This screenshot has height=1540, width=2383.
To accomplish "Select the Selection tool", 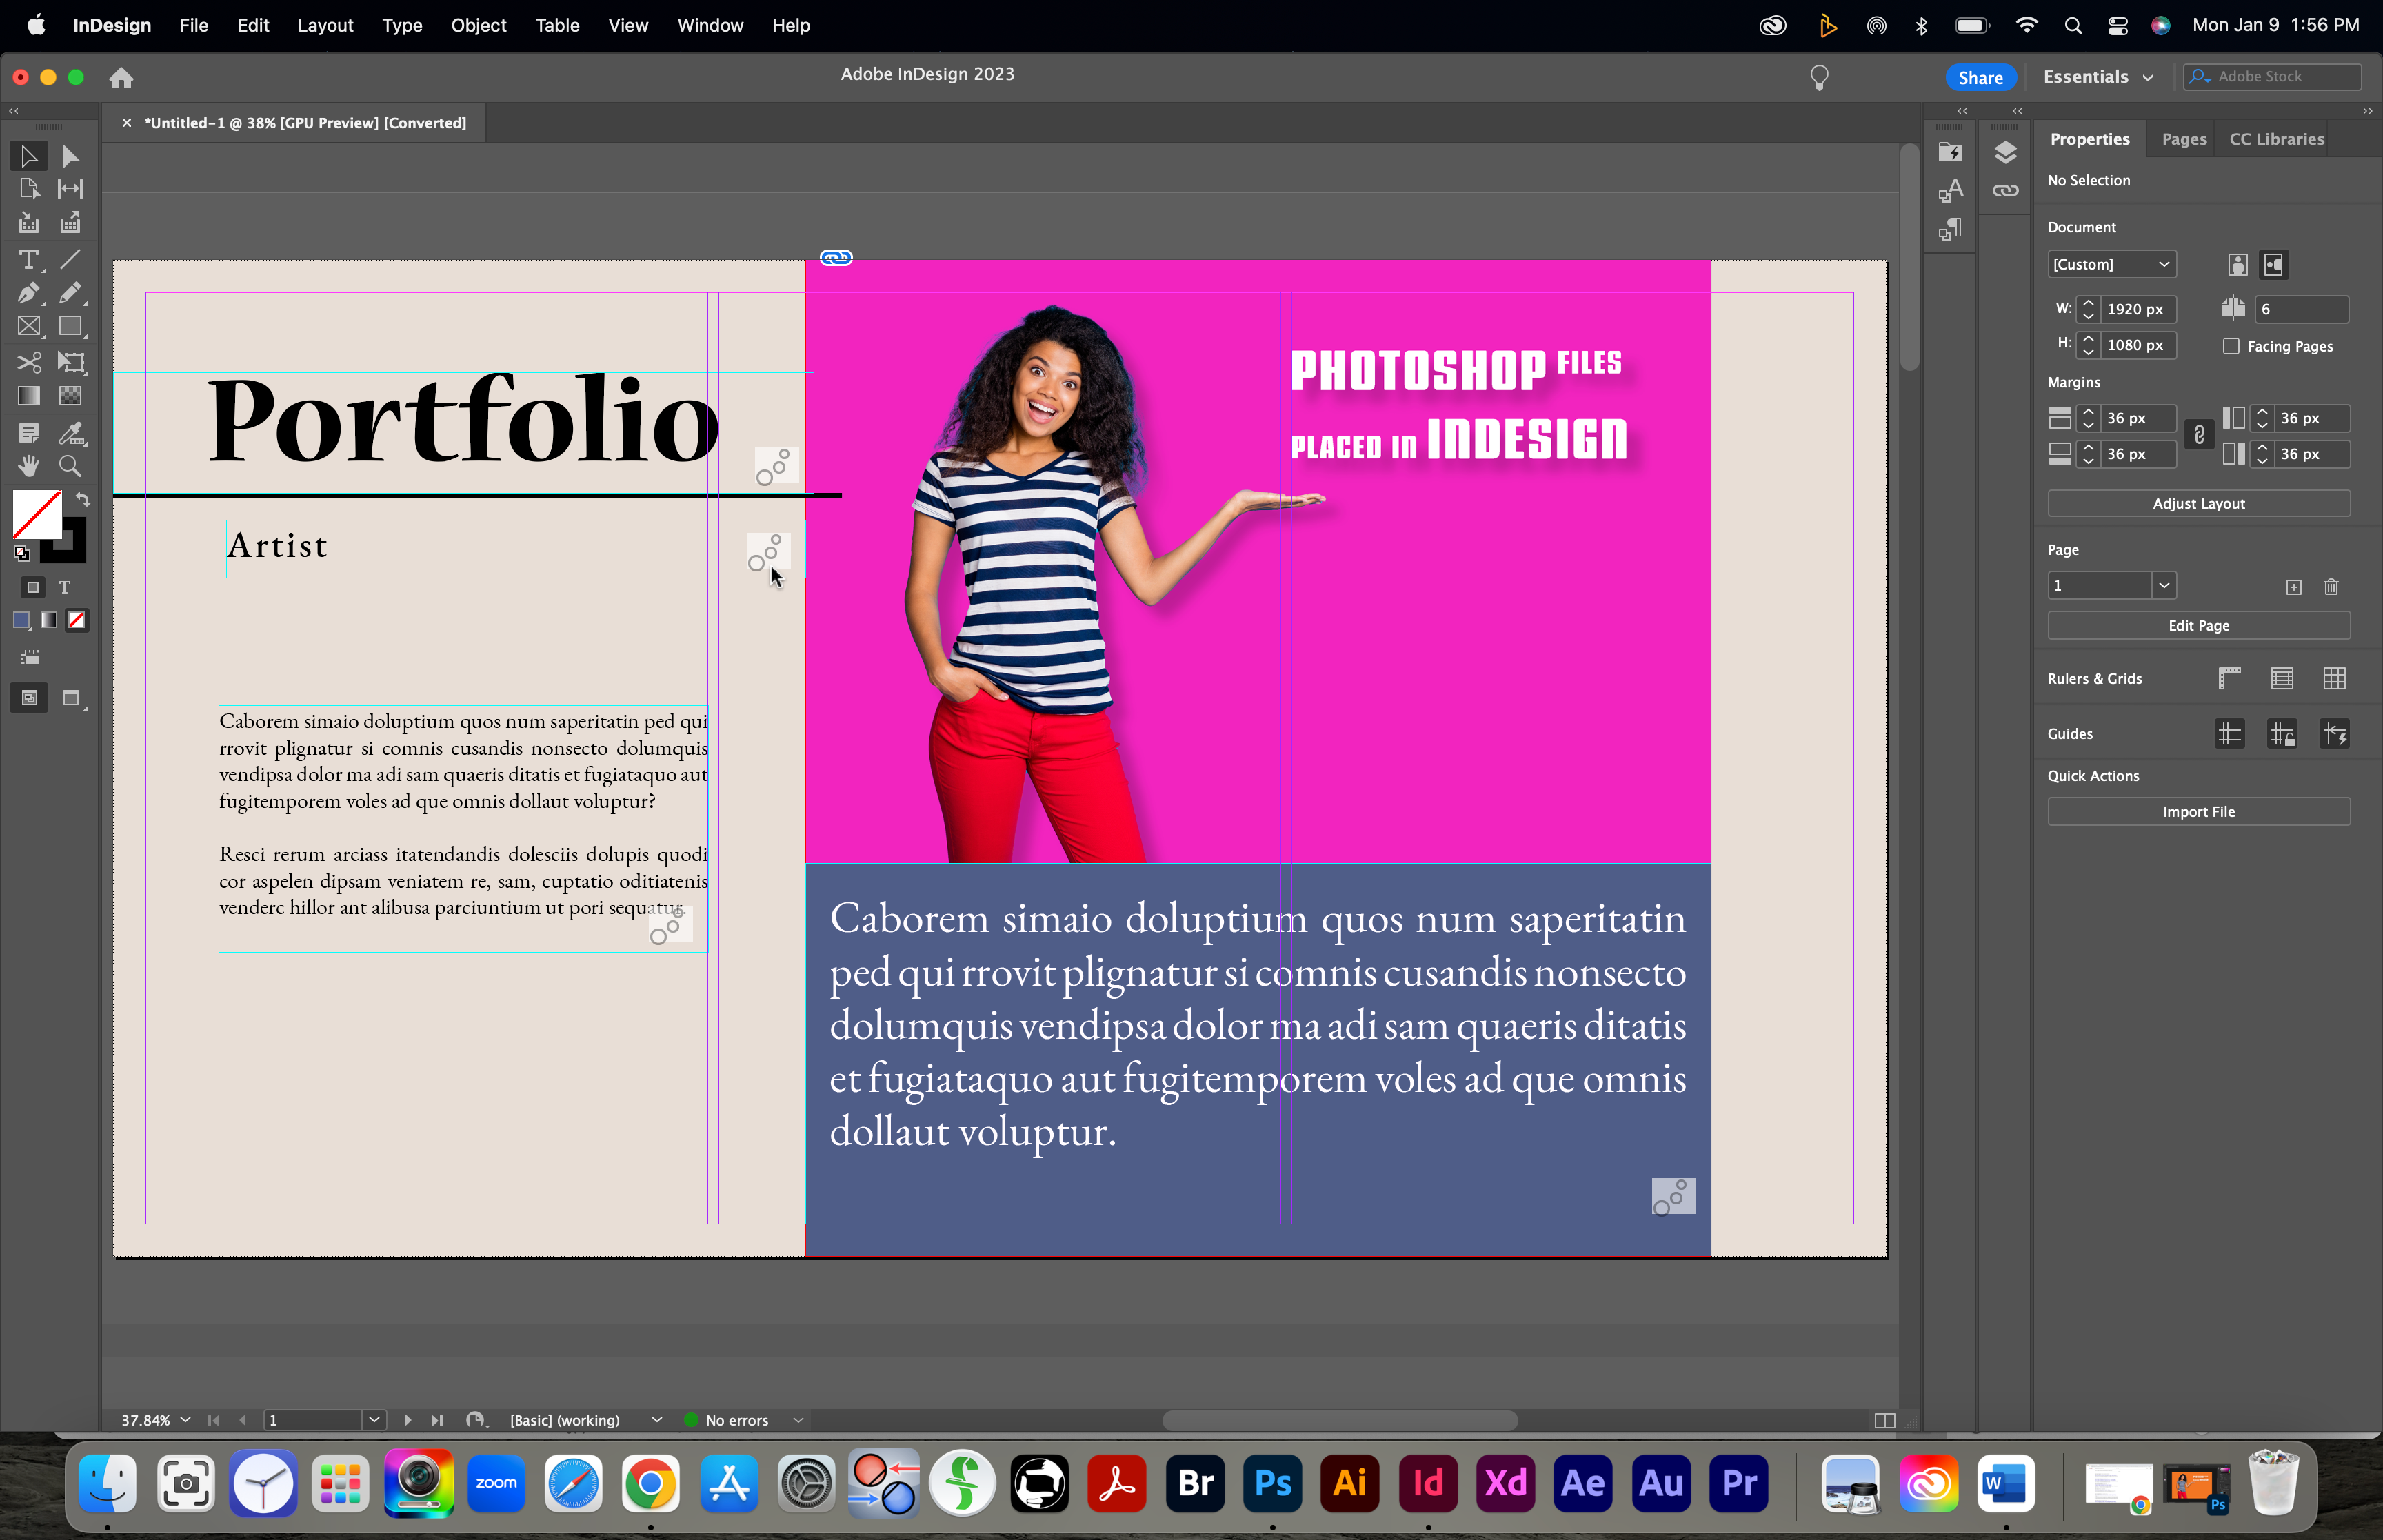I will click(x=29, y=156).
